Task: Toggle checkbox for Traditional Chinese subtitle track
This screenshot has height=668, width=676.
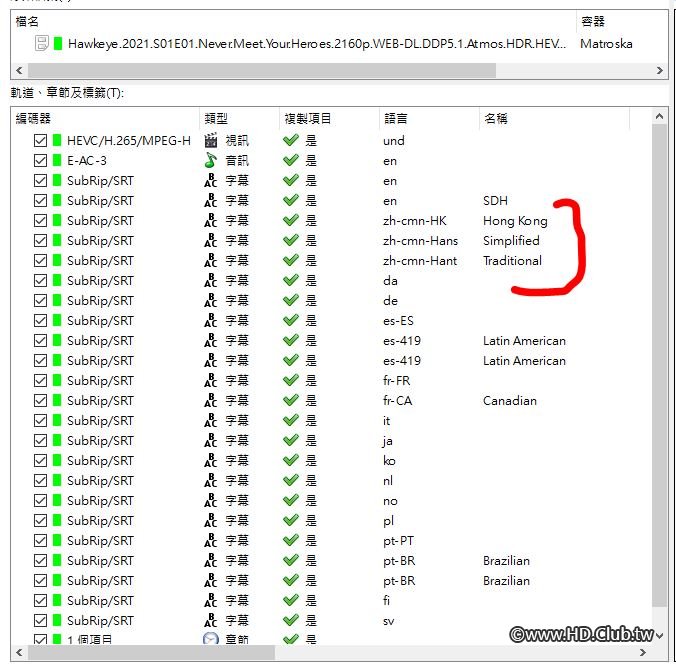Action: pyautogui.click(x=41, y=260)
